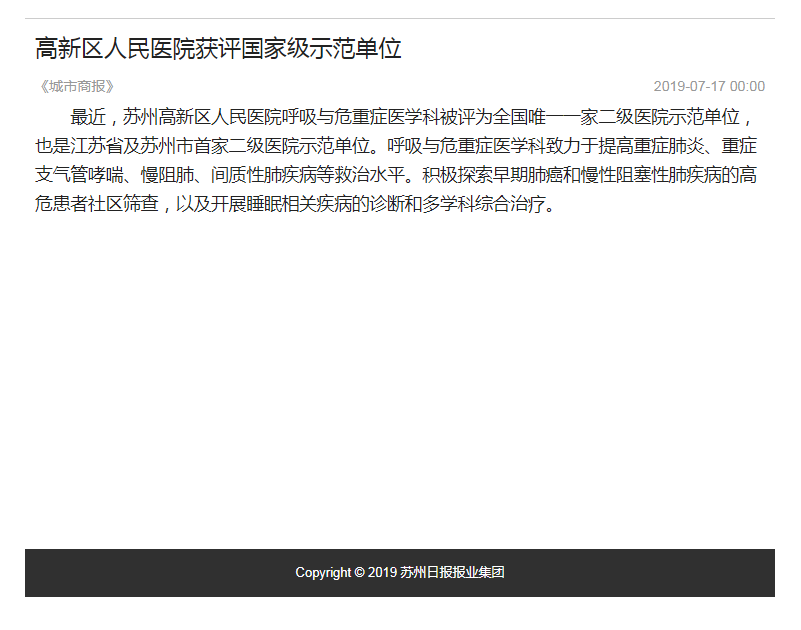The image size is (801, 630).
Task: Click the headline 高新区人民医院获评国家级示范单位
Action: 218,49
